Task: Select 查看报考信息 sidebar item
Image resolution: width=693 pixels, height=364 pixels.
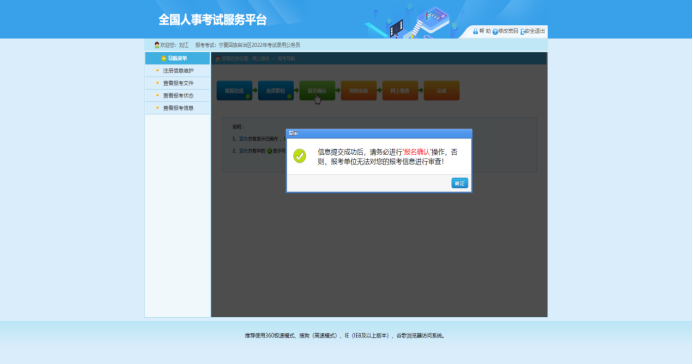Action: 178,108
